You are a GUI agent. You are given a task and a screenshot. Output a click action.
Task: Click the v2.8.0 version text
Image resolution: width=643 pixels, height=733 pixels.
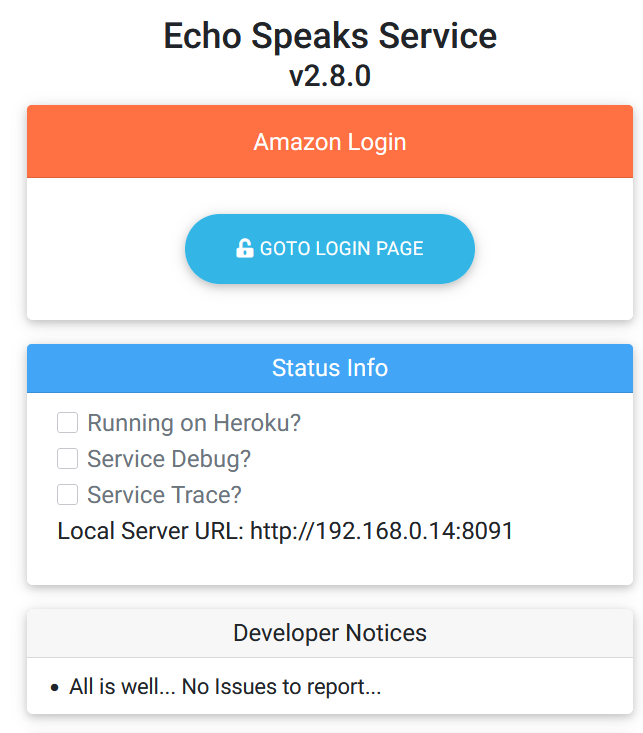pyautogui.click(x=330, y=76)
